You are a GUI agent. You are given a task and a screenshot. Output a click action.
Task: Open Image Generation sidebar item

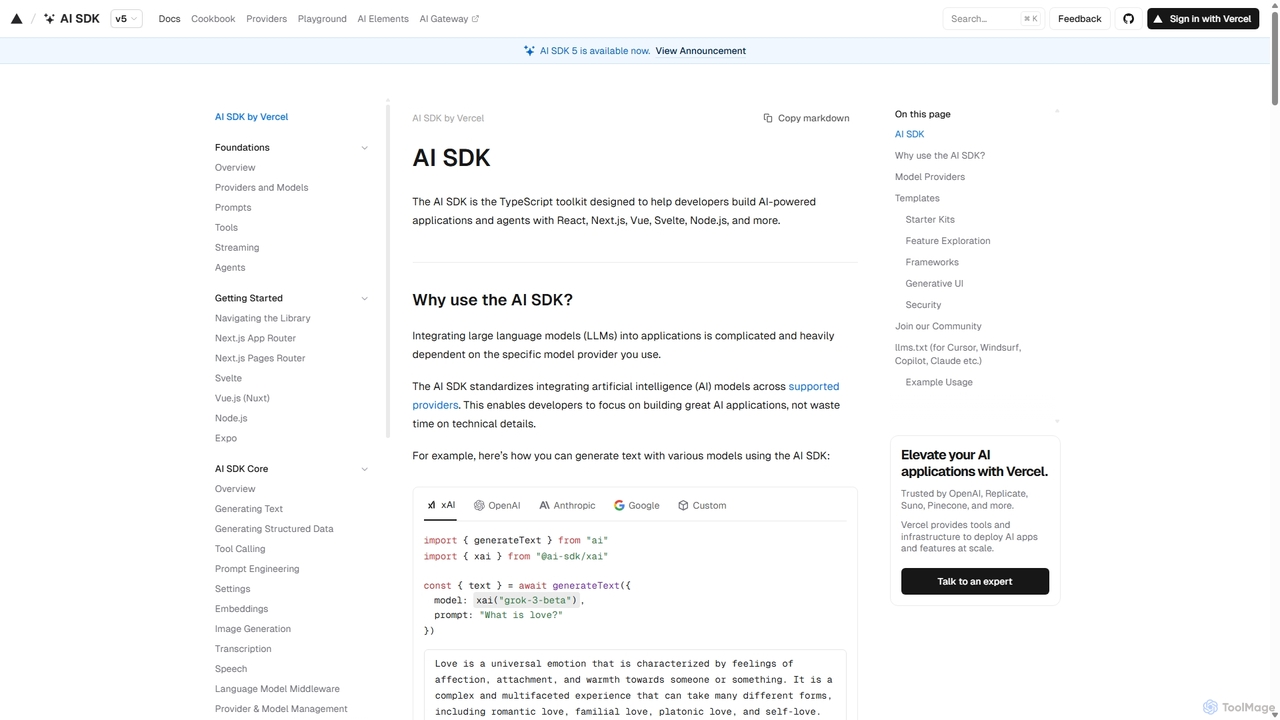pos(253,629)
